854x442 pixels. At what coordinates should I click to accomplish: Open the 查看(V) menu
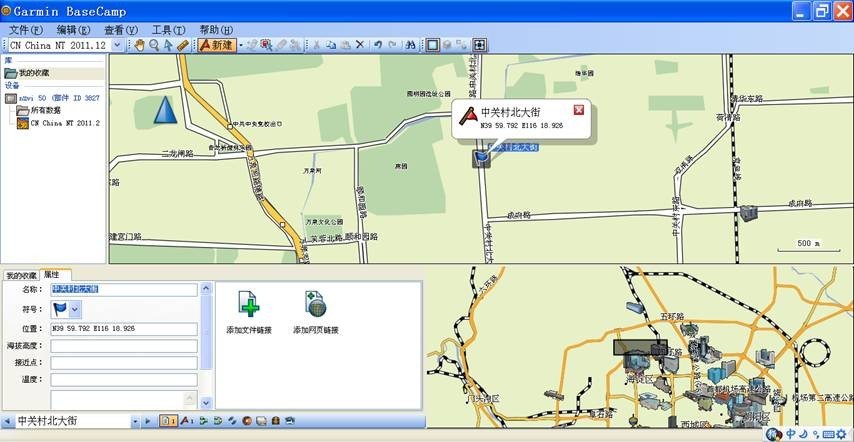tap(121, 29)
